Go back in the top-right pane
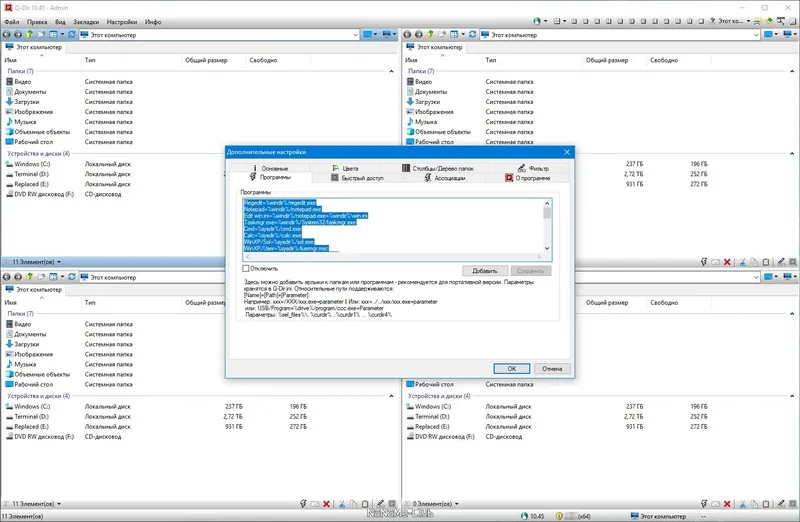 pos(407,35)
